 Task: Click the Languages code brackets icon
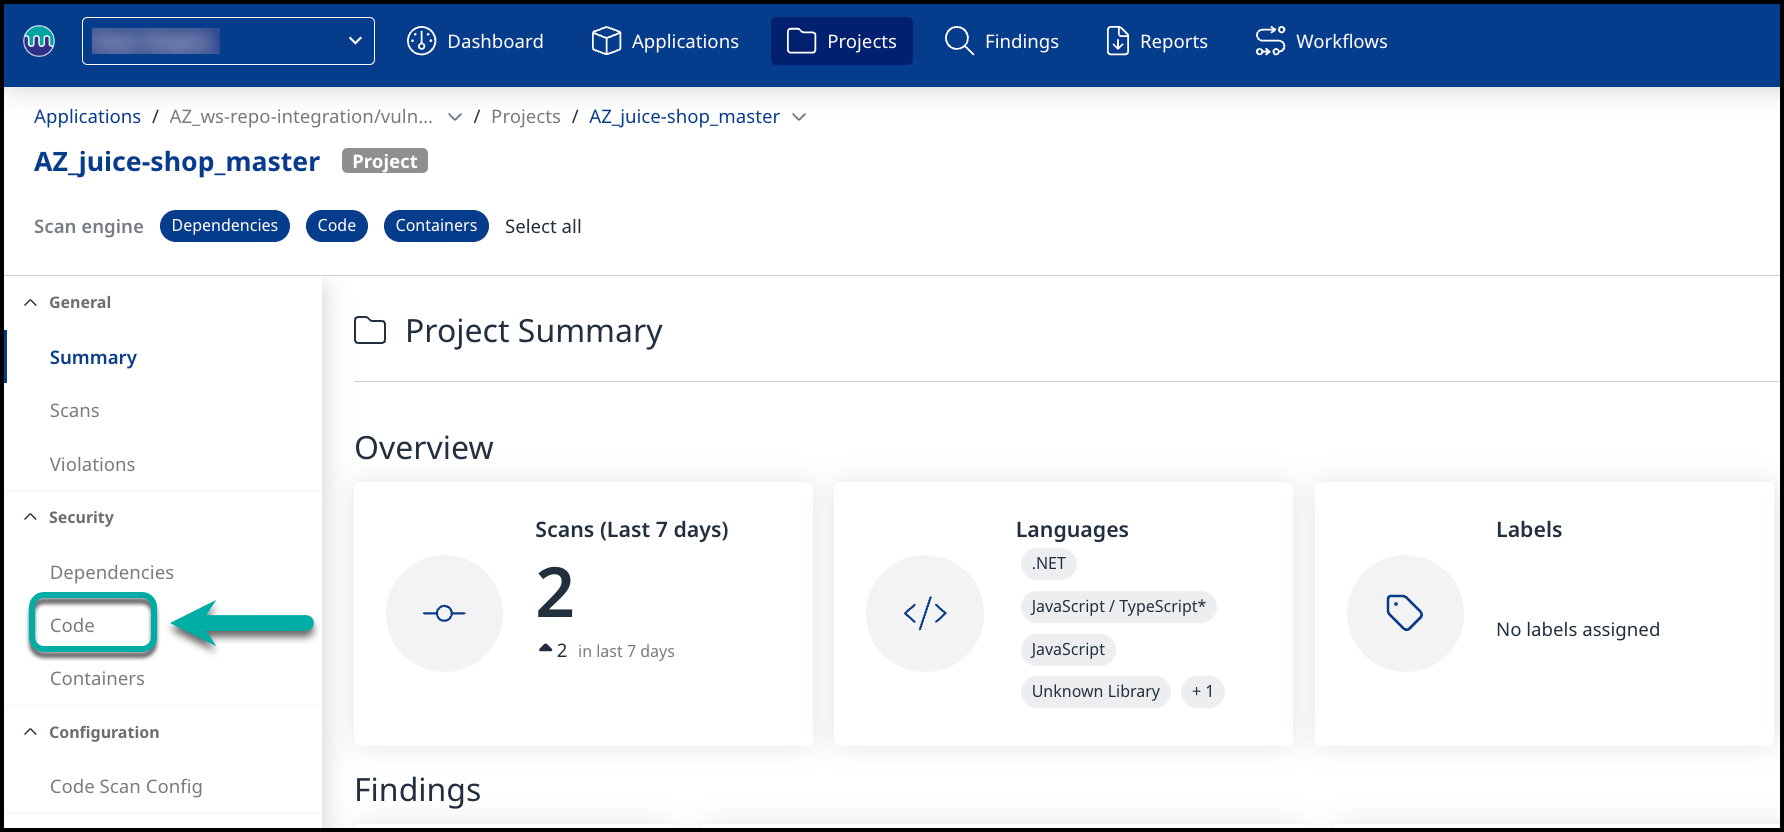925,613
